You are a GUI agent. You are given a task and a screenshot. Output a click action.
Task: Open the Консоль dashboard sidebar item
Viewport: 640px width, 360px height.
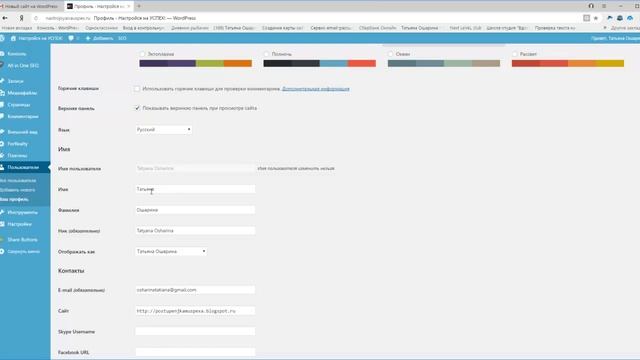pos(17,54)
